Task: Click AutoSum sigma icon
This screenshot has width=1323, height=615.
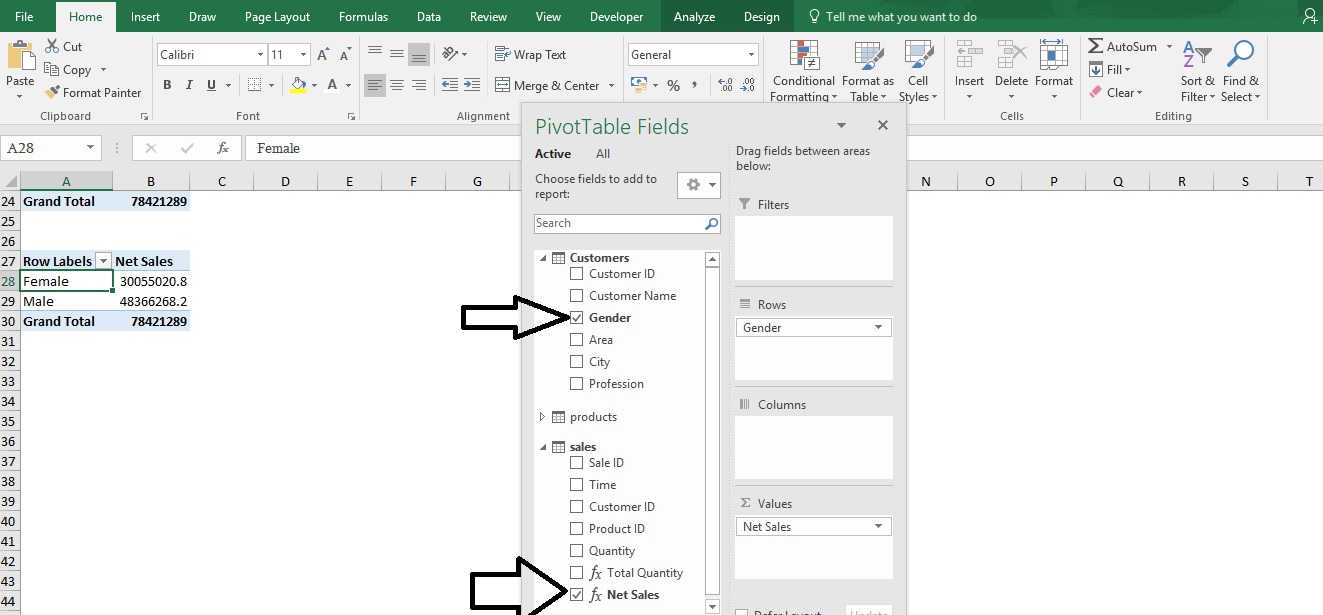Action: 1095,46
